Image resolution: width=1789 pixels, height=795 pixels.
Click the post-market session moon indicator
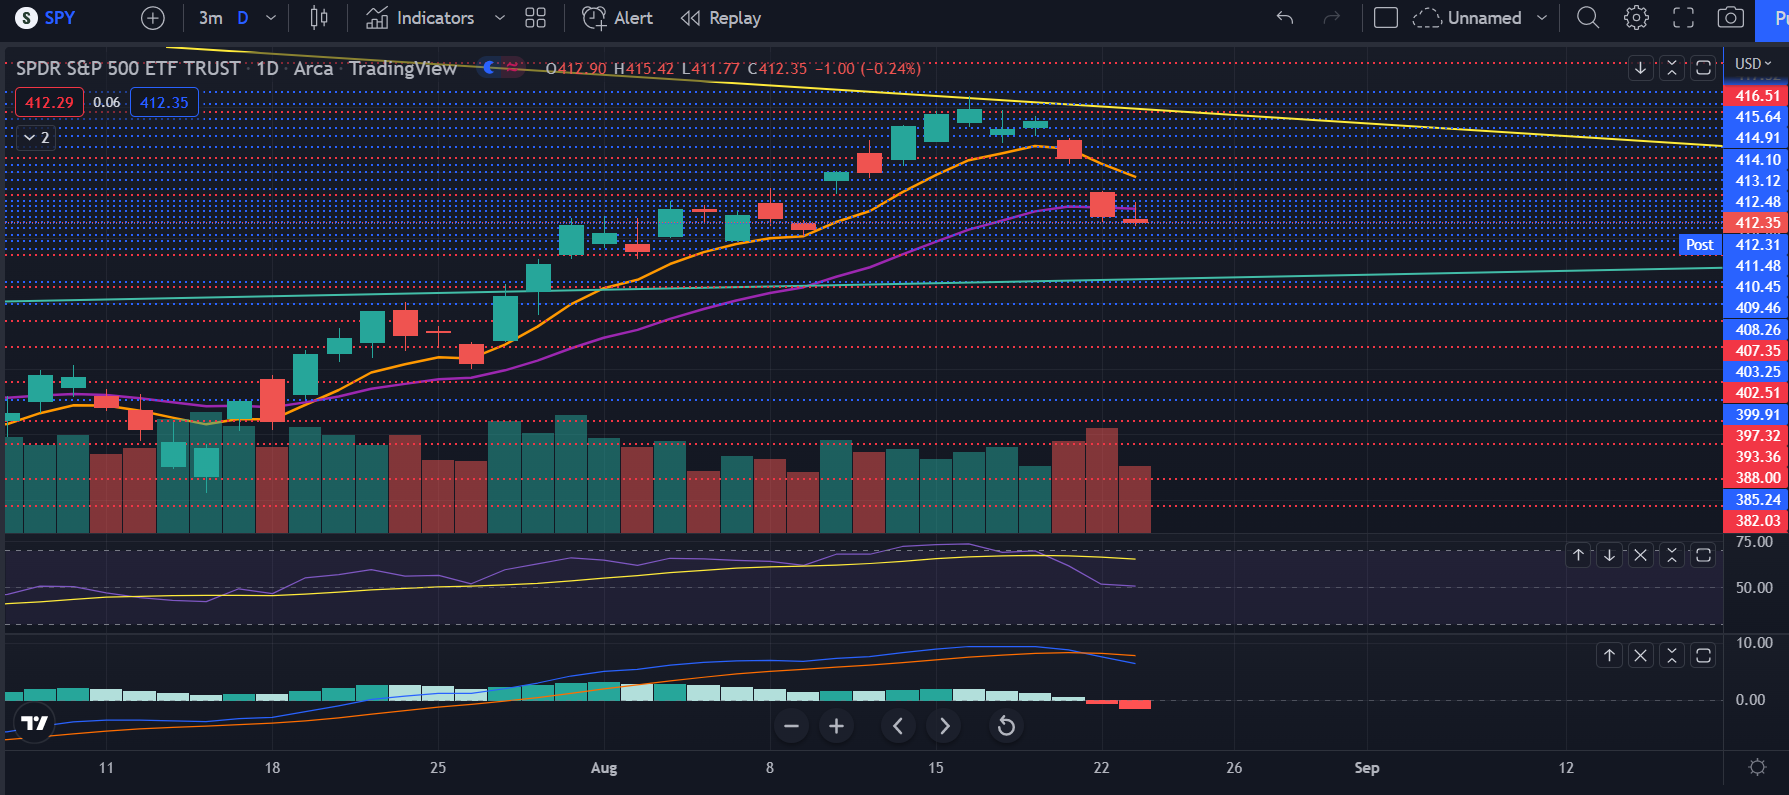(x=490, y=68)
